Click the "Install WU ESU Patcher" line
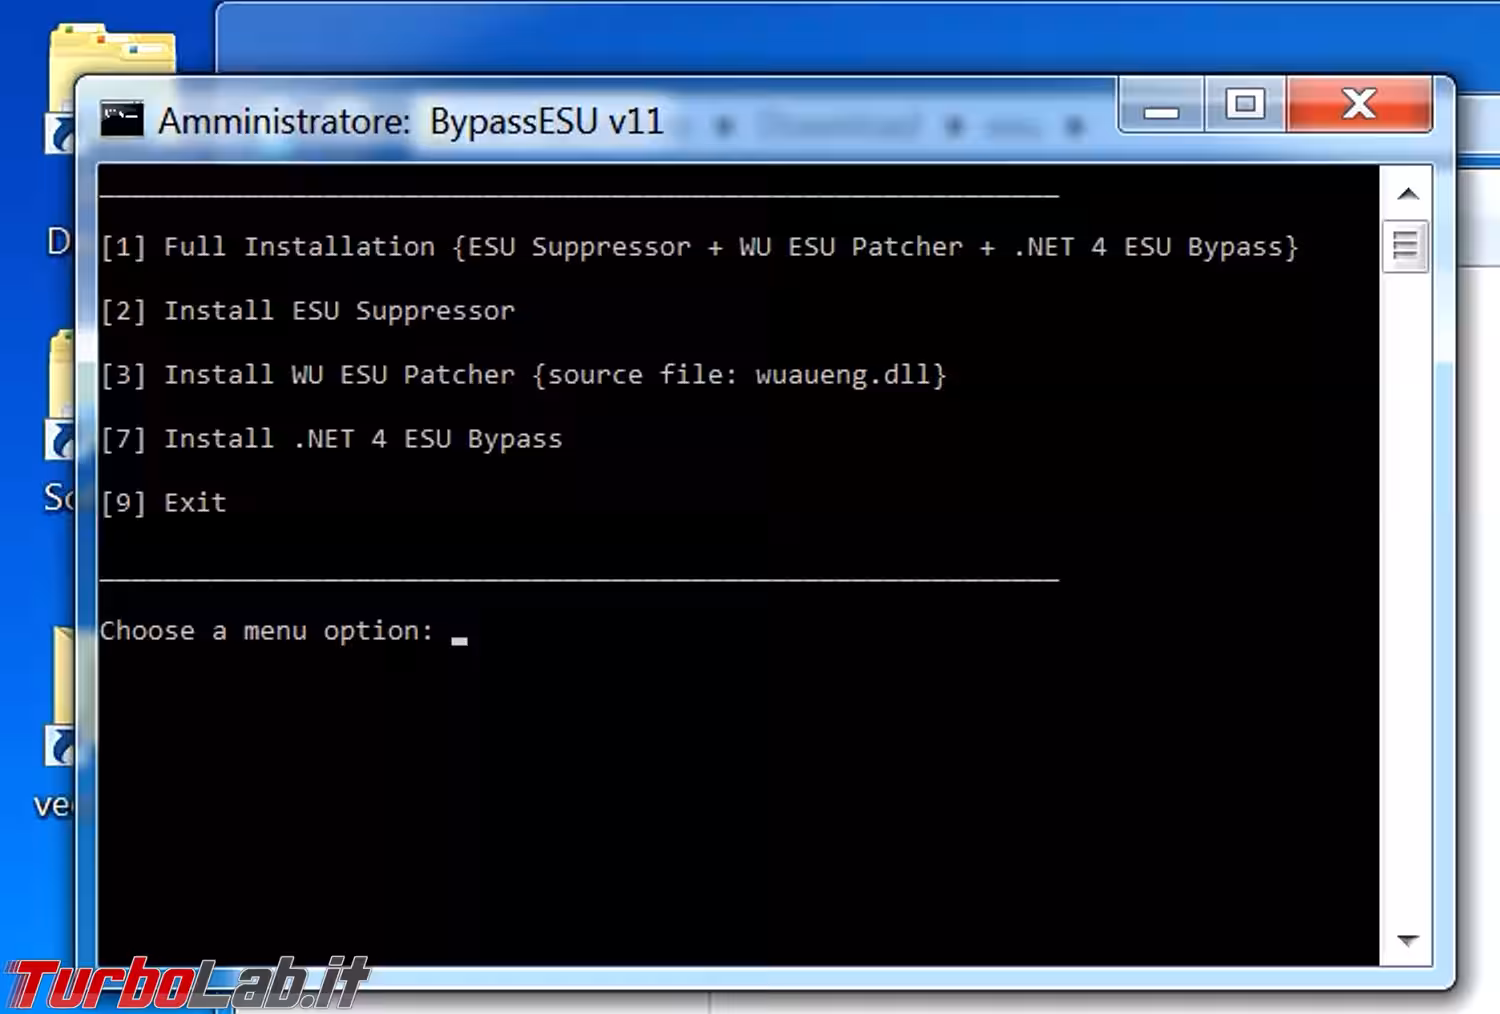 tap(523, 375)
